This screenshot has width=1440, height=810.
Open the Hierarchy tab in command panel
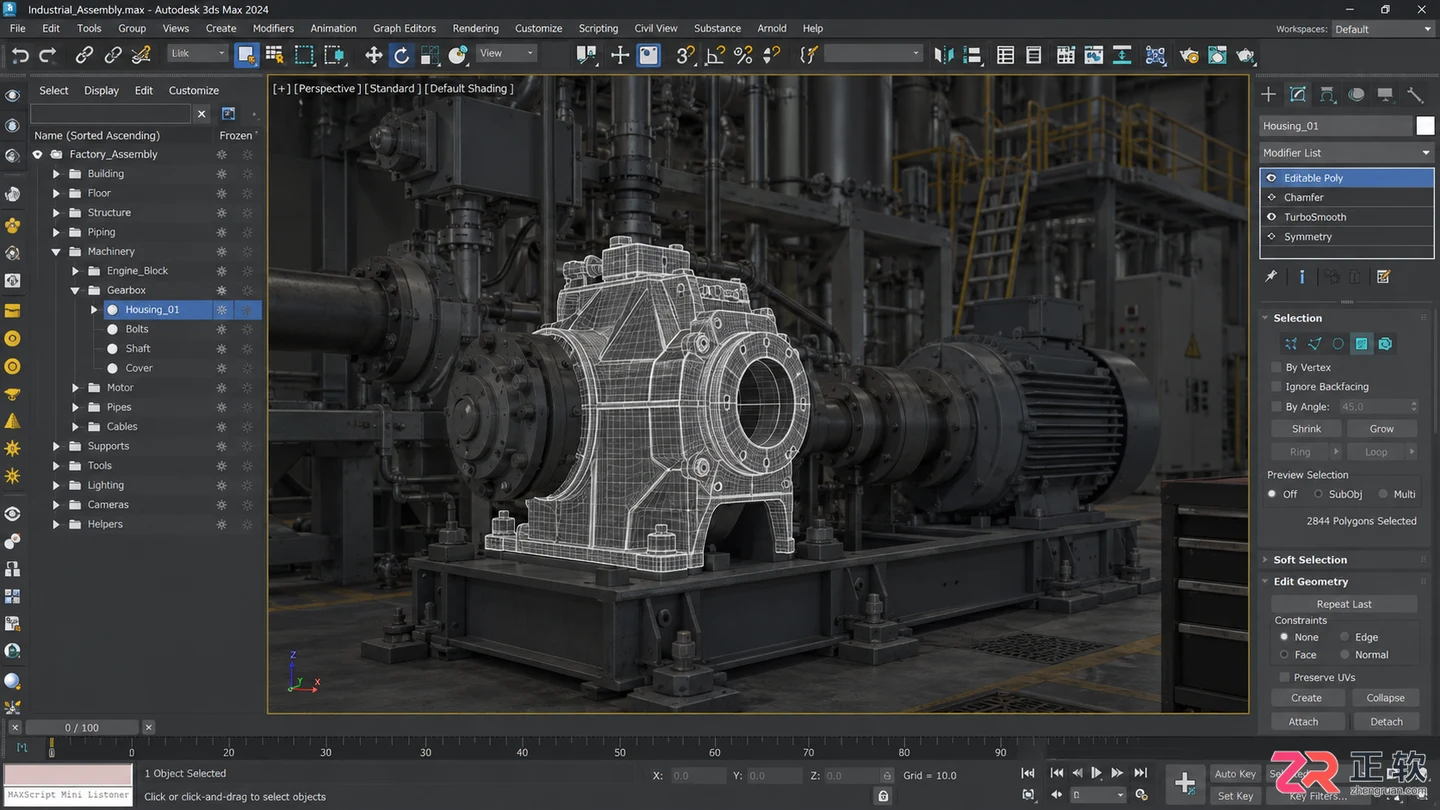(1327, 95)
